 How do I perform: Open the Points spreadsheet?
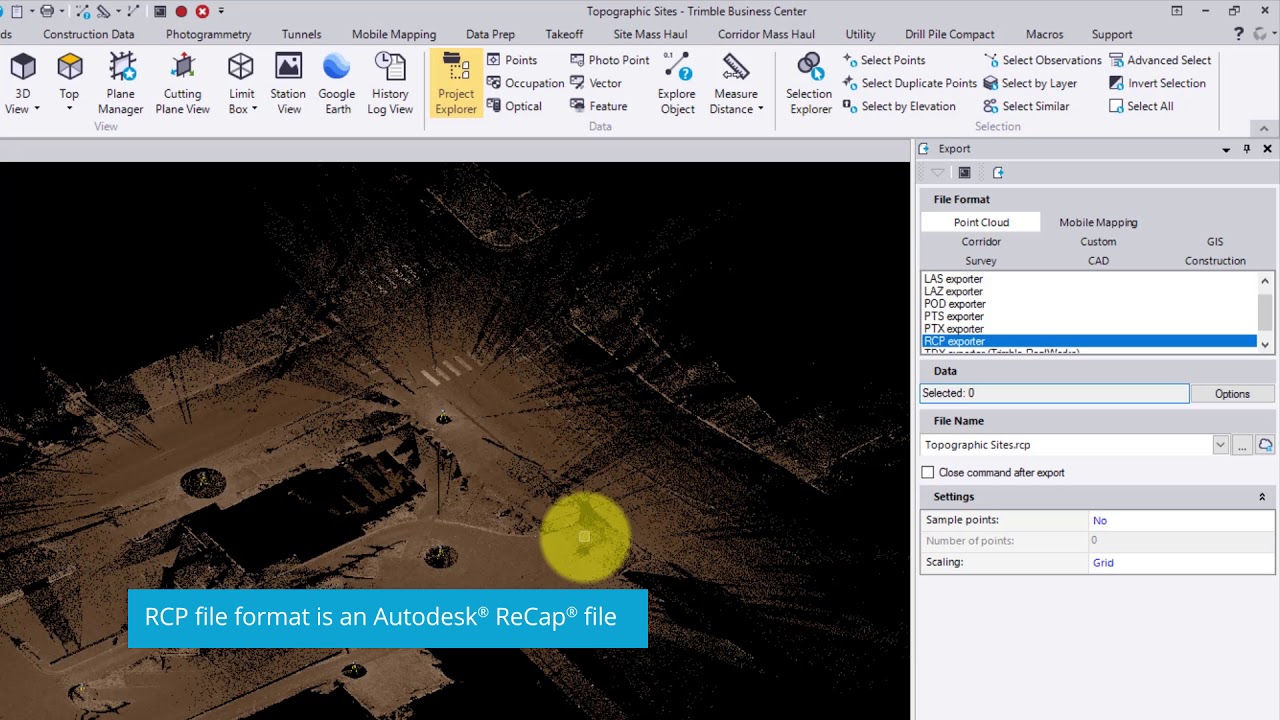[511, 60]
